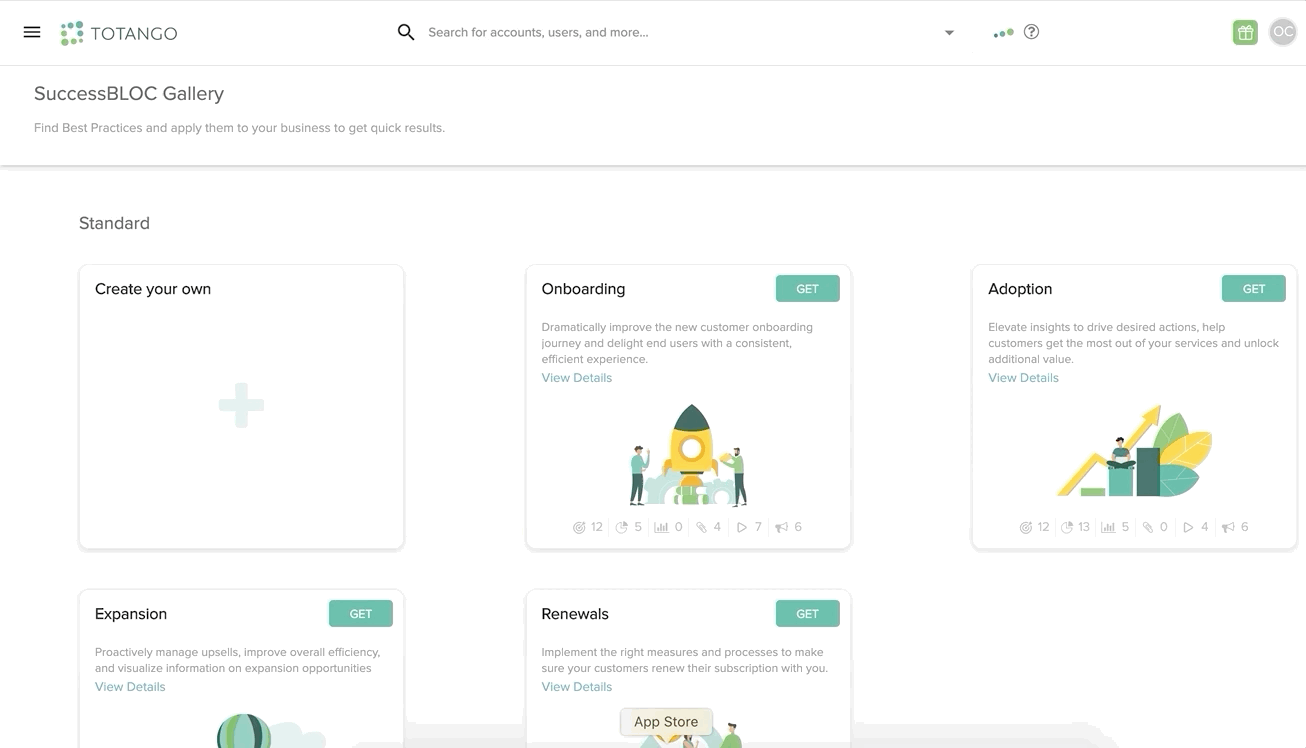The image size is (1306, 748).
Task: Click Onboarding segments pie icon showing 5
Action: [x=621, y=527]
